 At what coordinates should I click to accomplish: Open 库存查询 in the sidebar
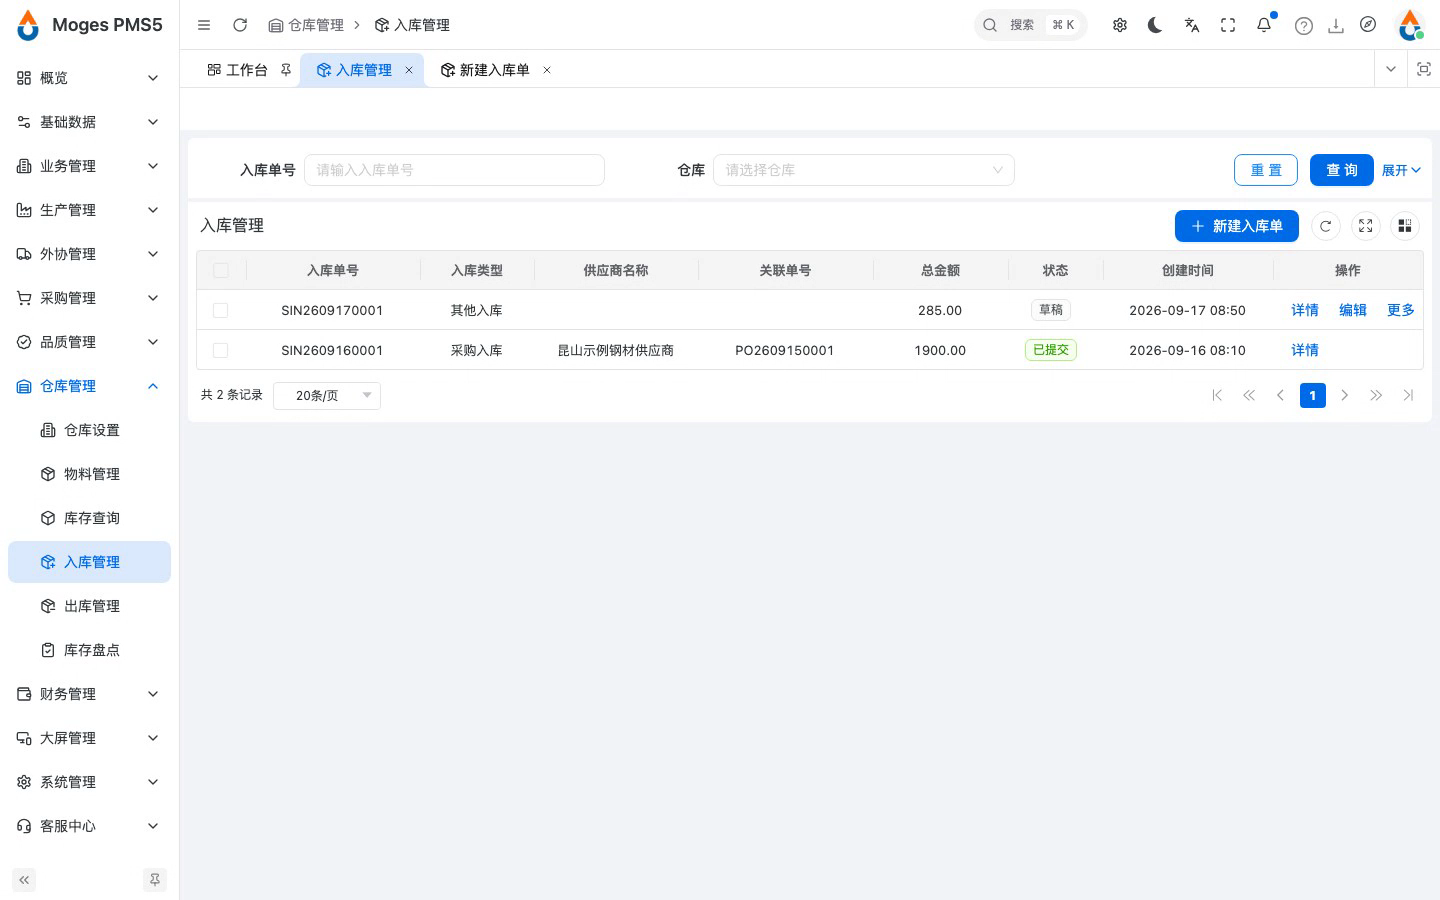point(89,518)
